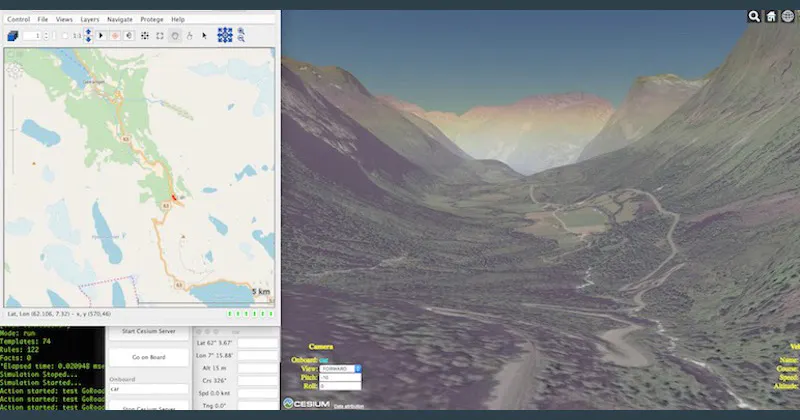The height and width of the screenshot is (420, 800).
Task: Select the hand pan tool
Action: tap(189, 36)
